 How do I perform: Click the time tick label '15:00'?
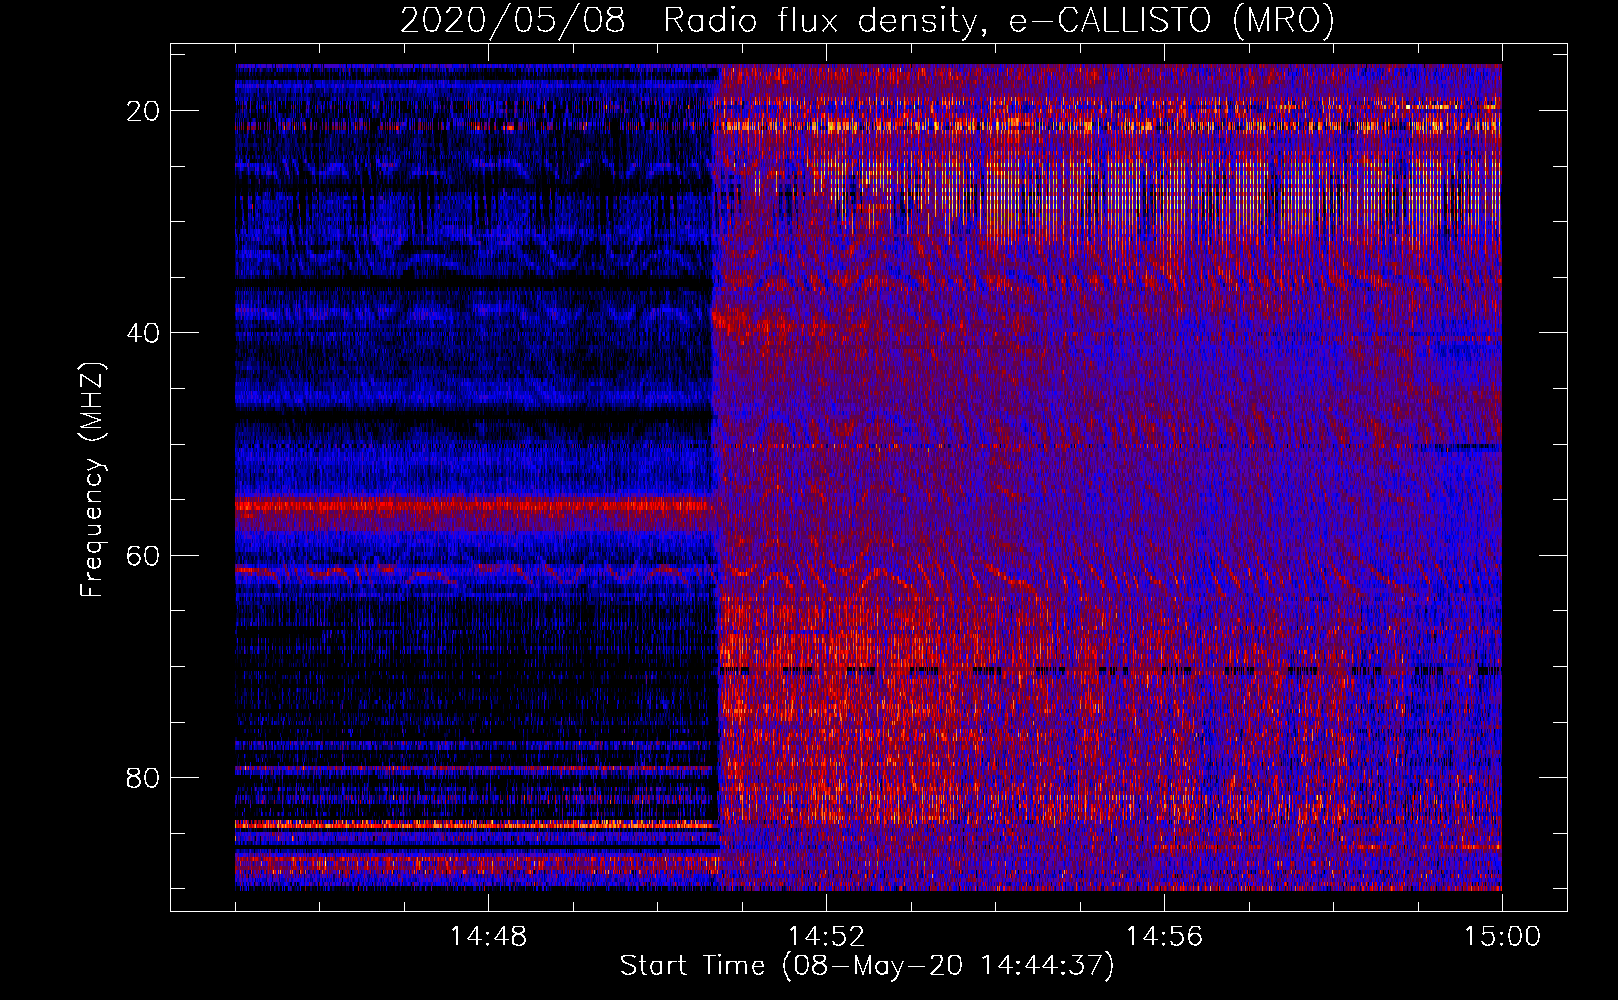click(x=1502, y=937)
